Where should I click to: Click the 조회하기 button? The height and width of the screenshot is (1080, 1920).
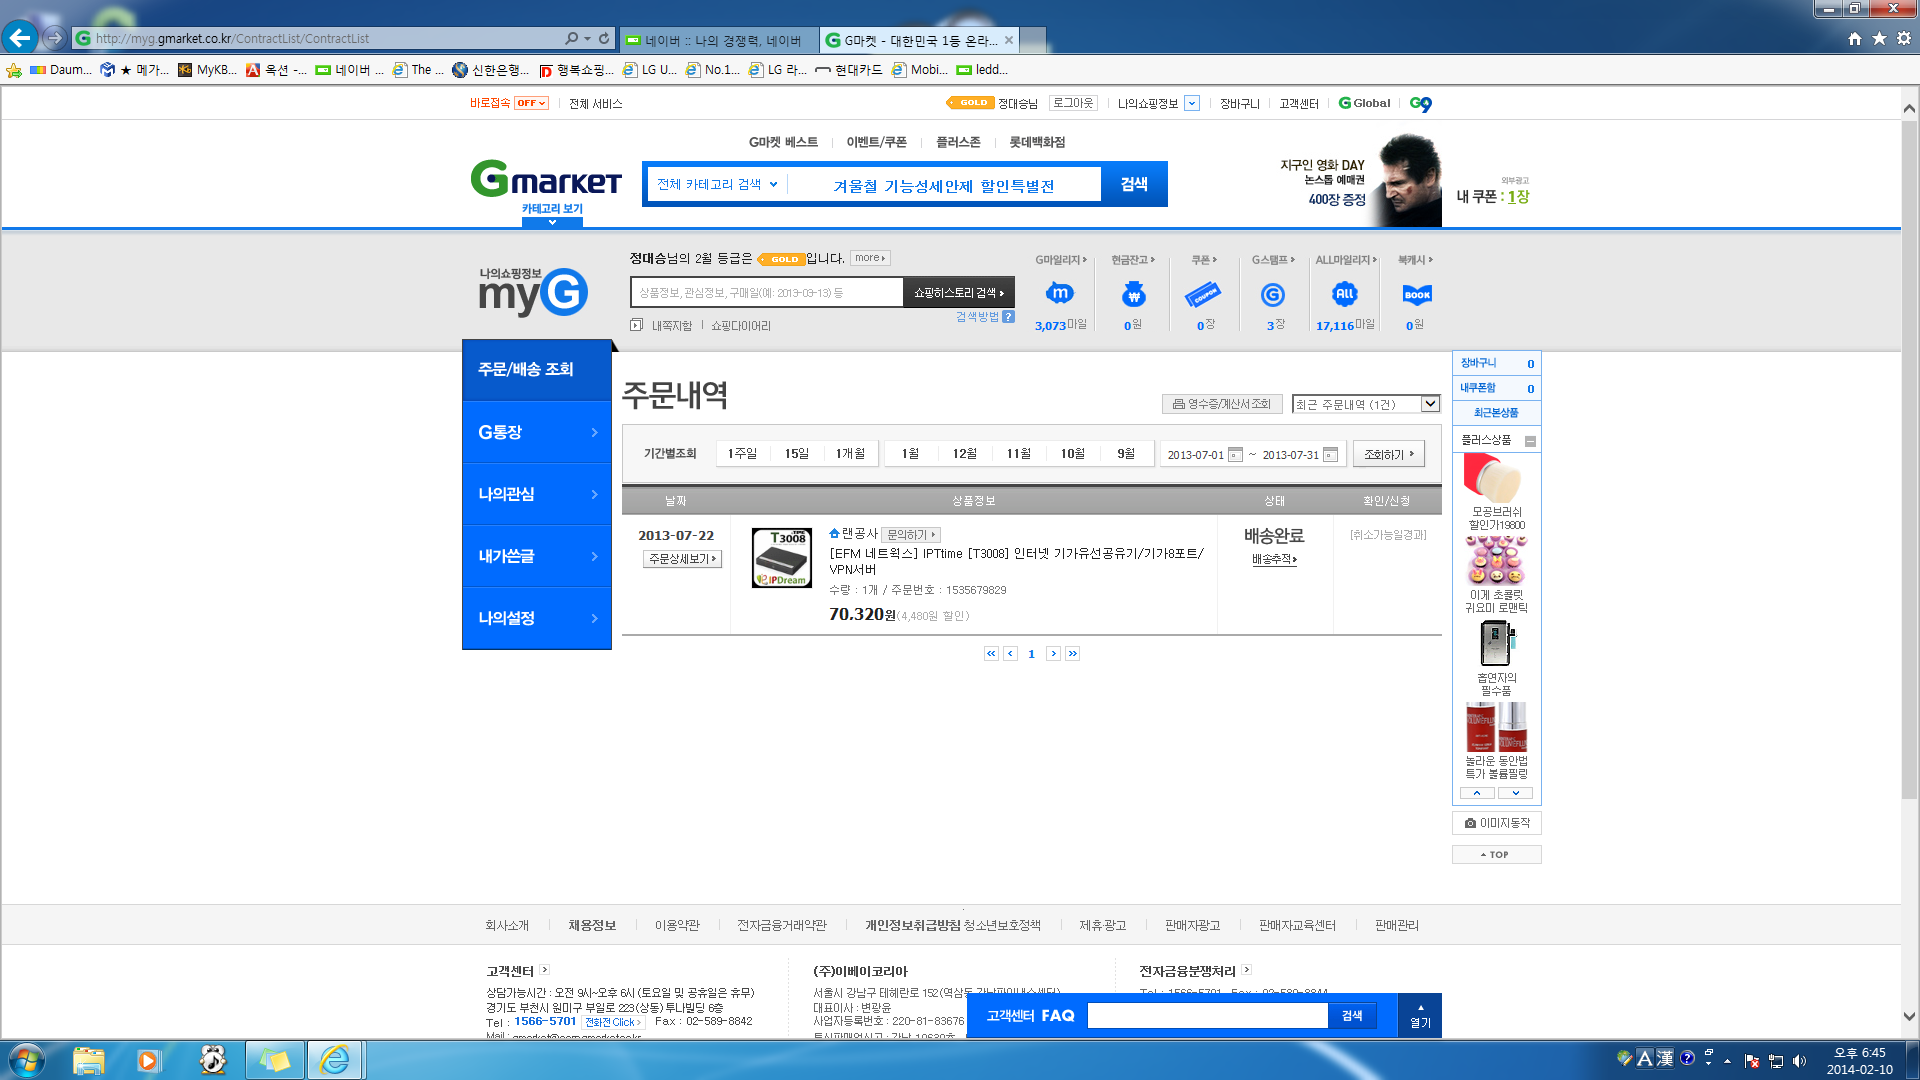(1389, 454)
